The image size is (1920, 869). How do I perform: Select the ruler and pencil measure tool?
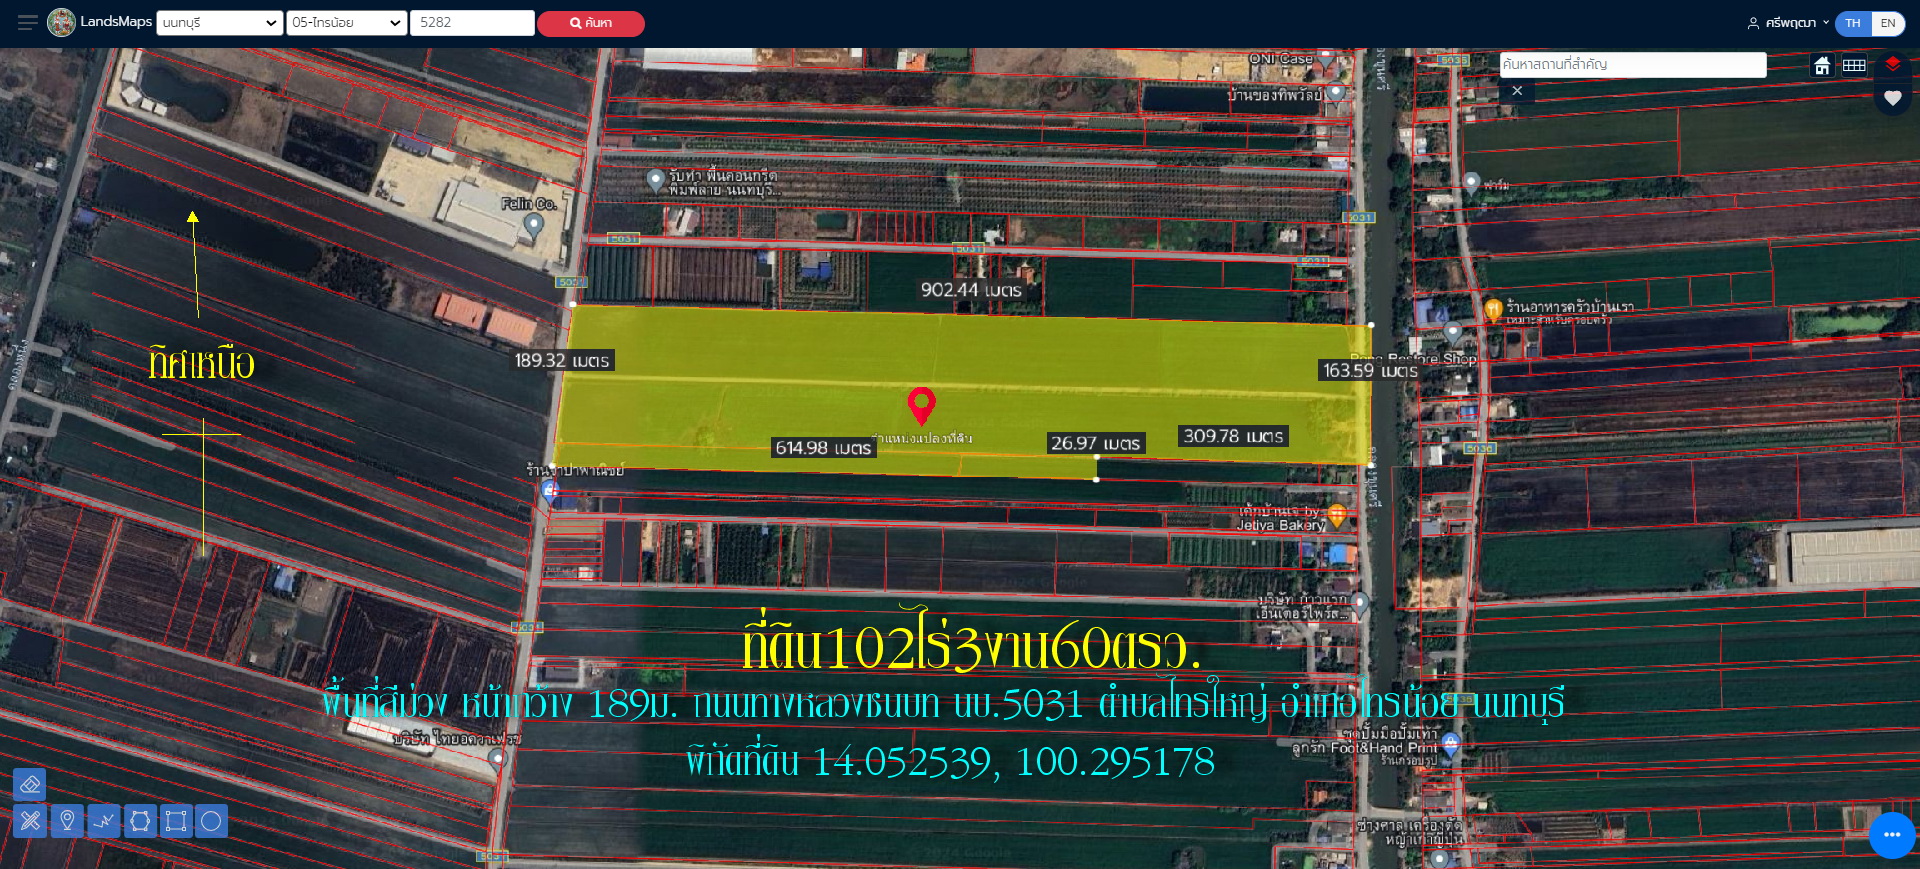[x=30, y=821]
